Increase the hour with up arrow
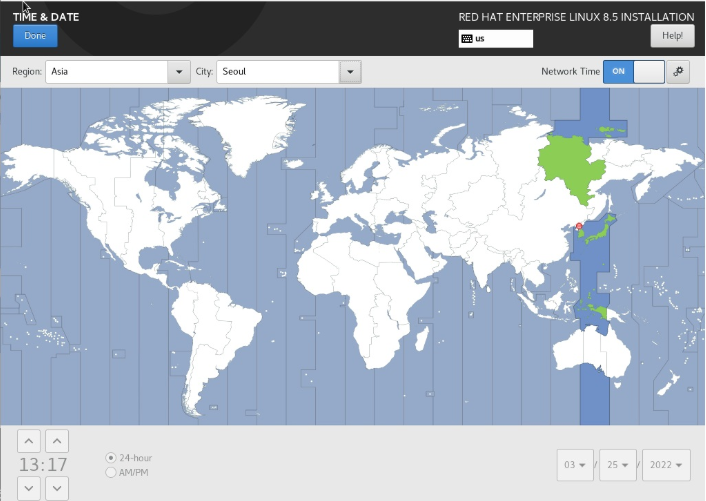Viewport: 706px width, 501px height. coord(29,441)
